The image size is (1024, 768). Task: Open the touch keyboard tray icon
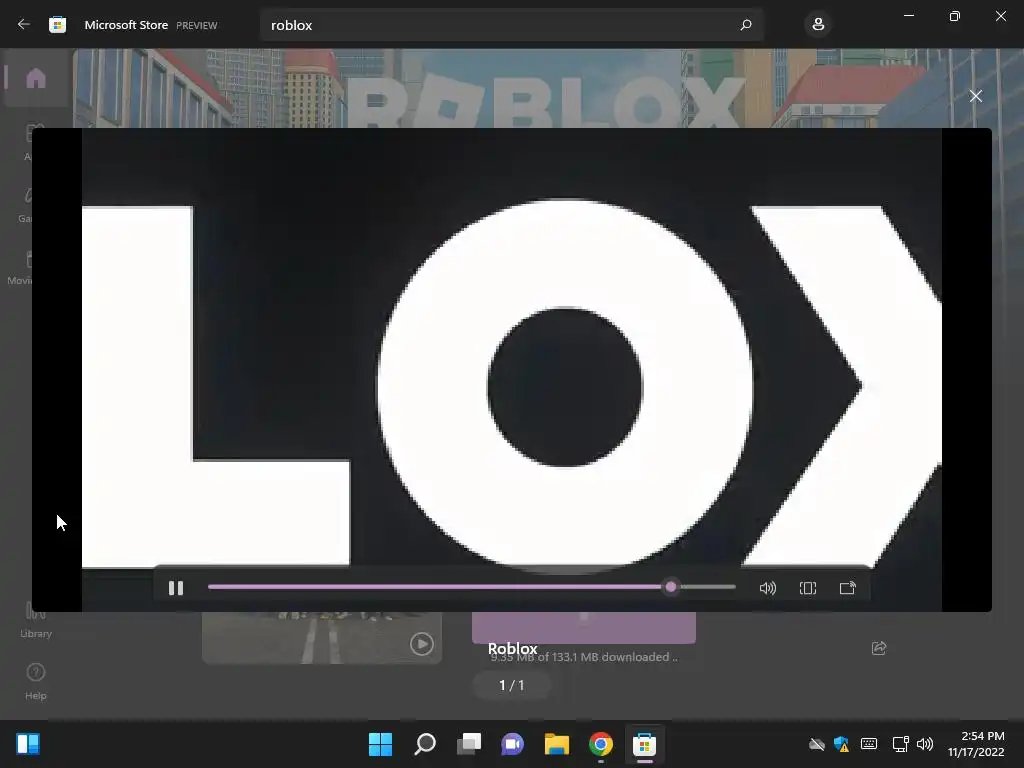(869, 744)
